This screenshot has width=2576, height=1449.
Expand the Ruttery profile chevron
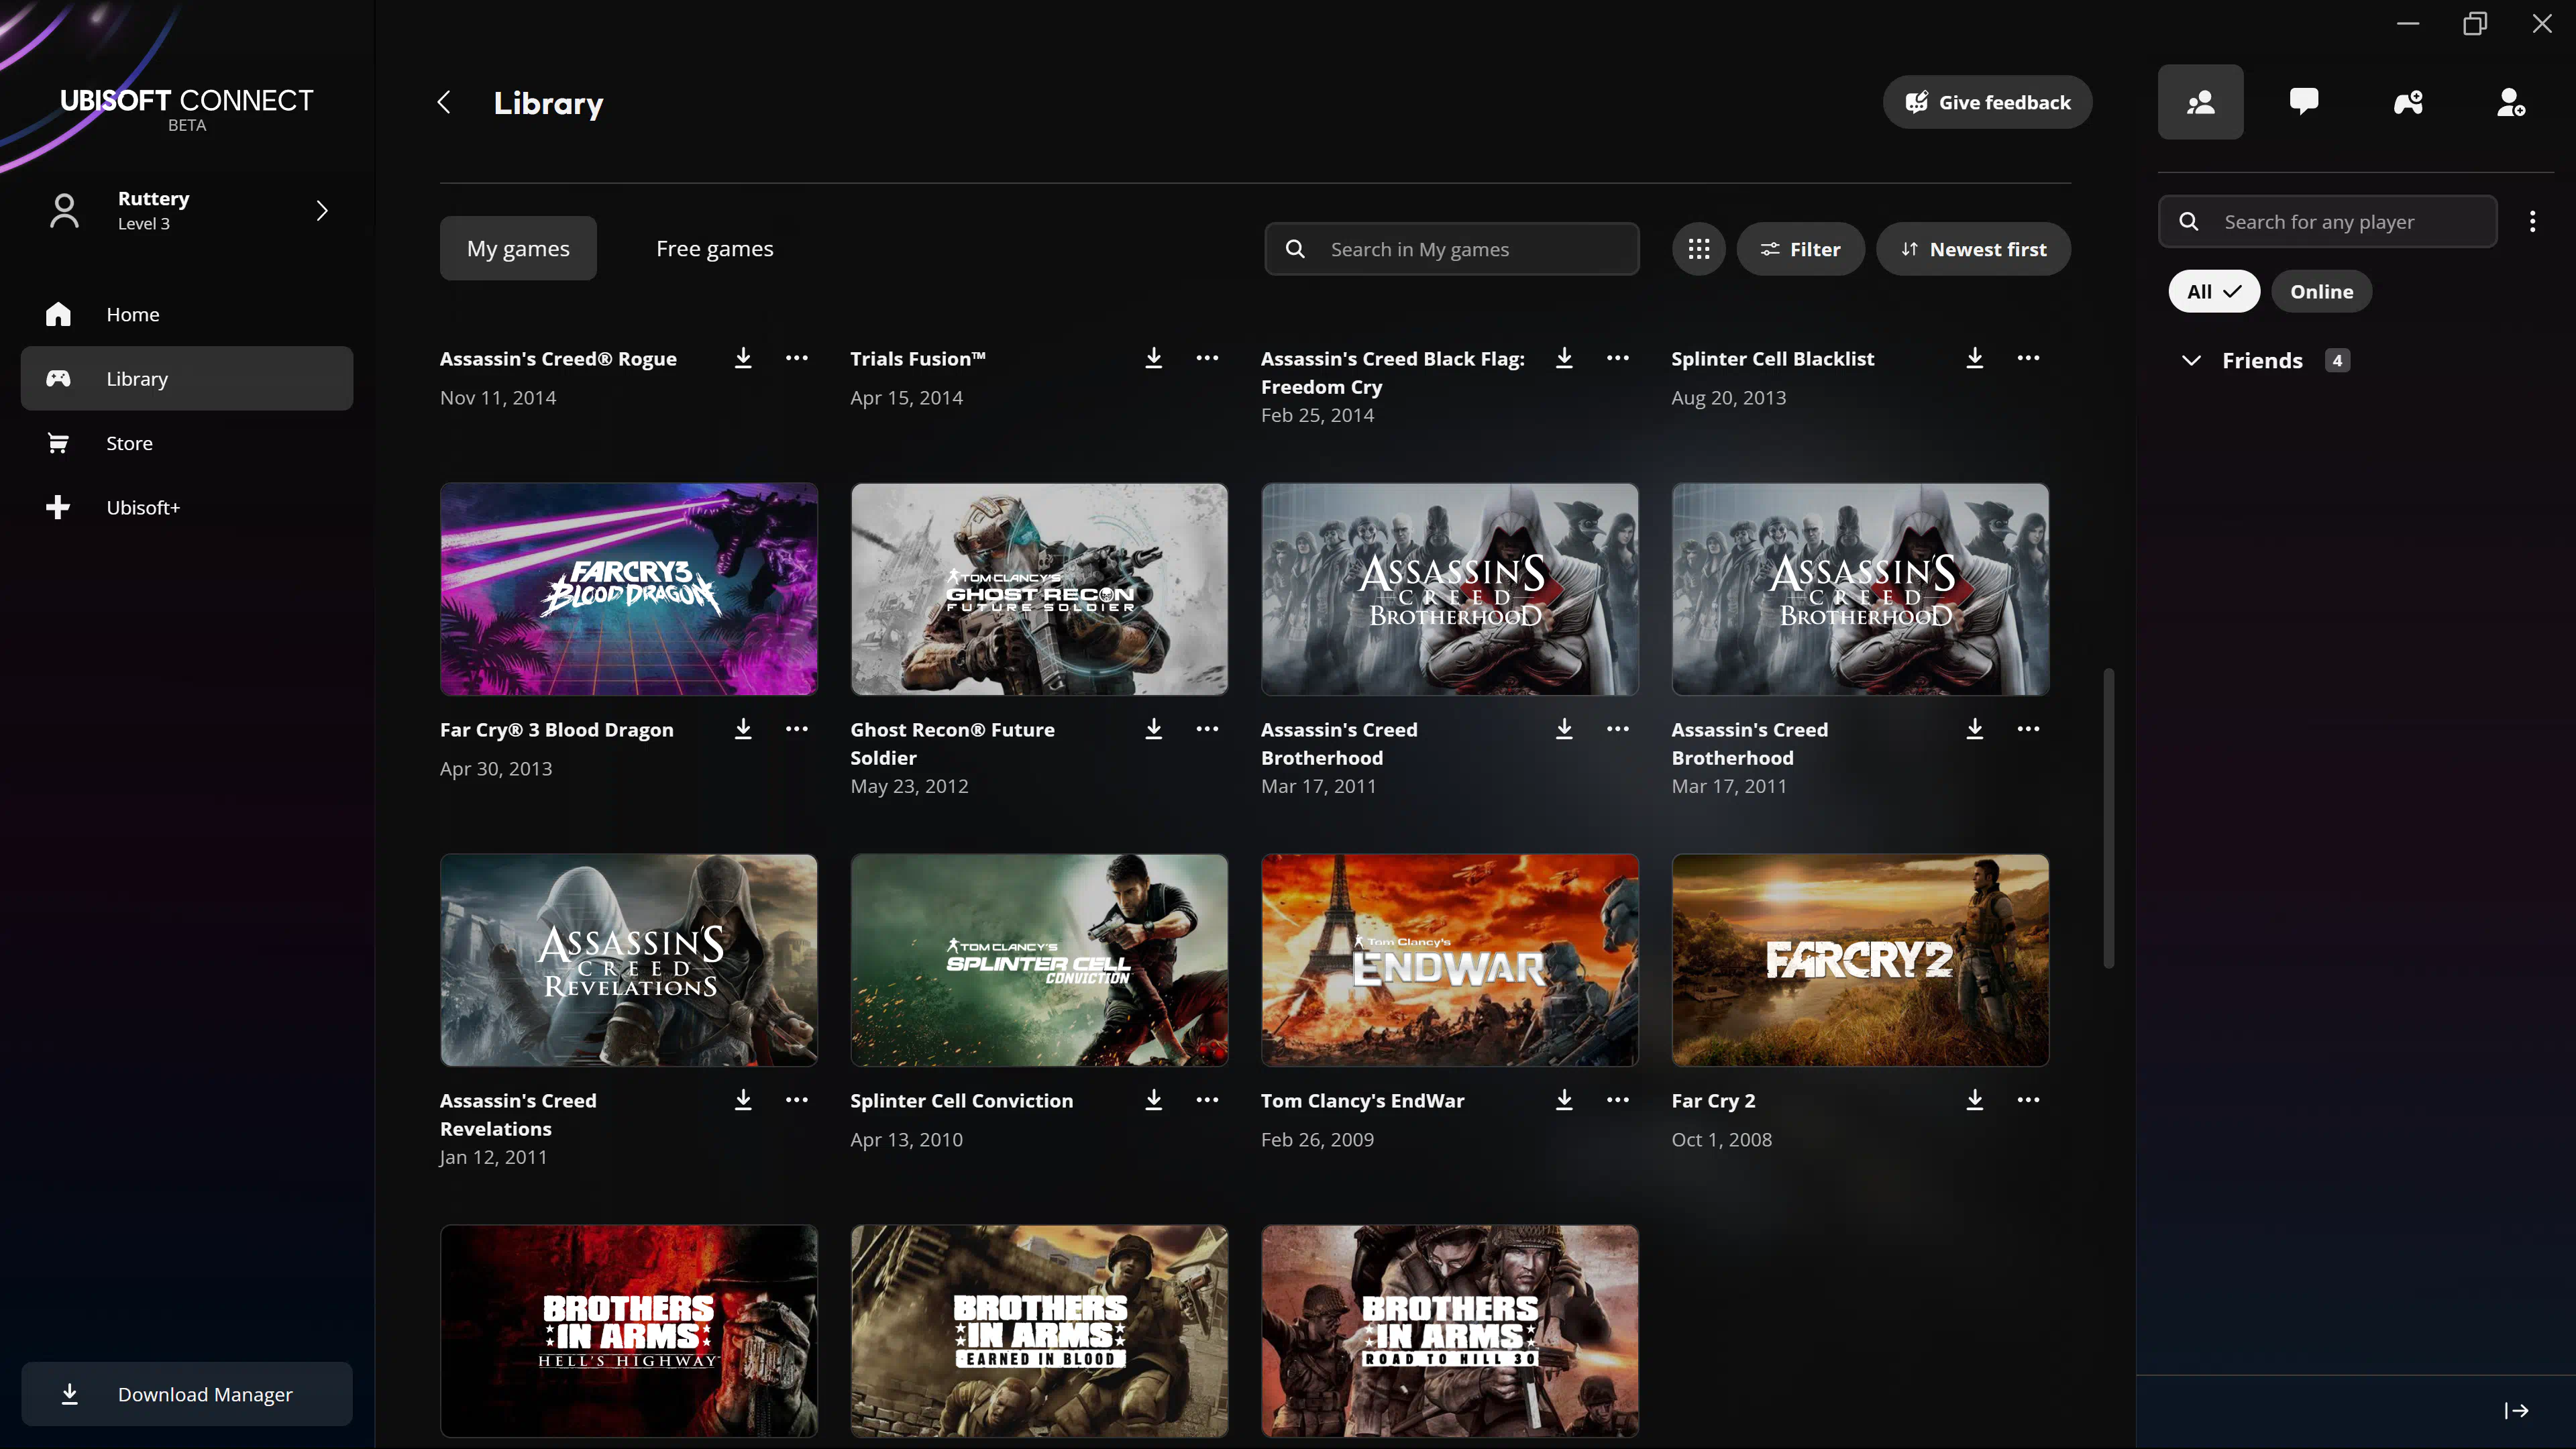point(322,210)
